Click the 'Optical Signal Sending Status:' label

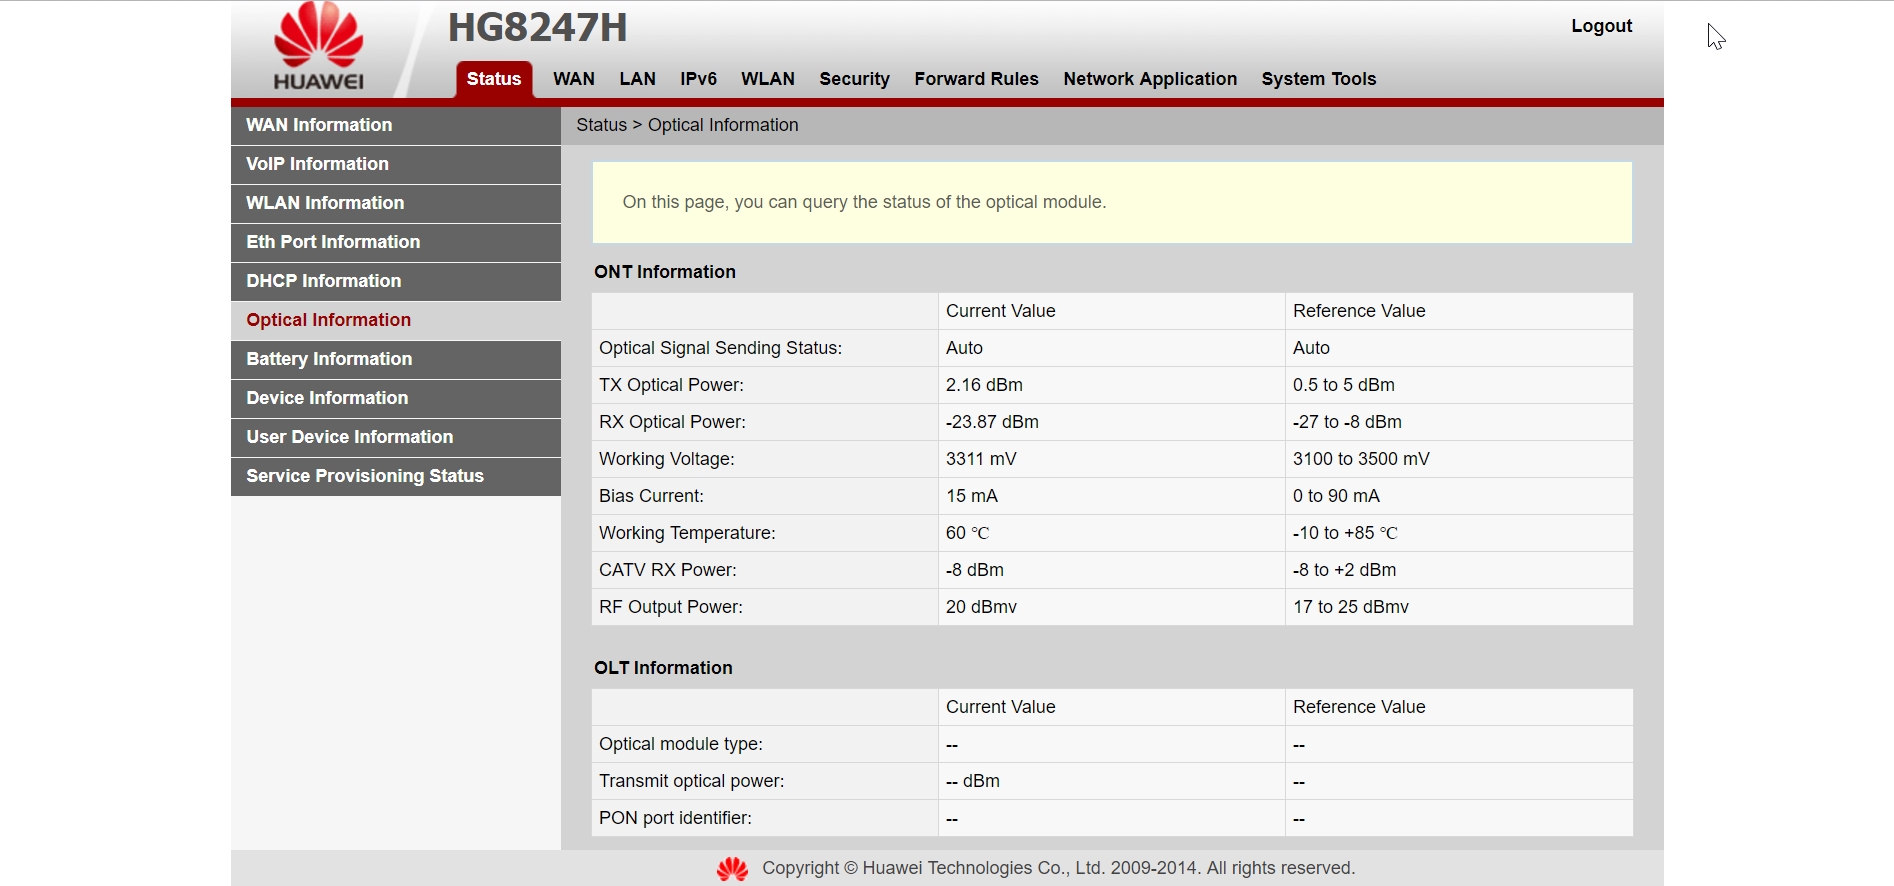pyautogui.click(x=721, y=348)
